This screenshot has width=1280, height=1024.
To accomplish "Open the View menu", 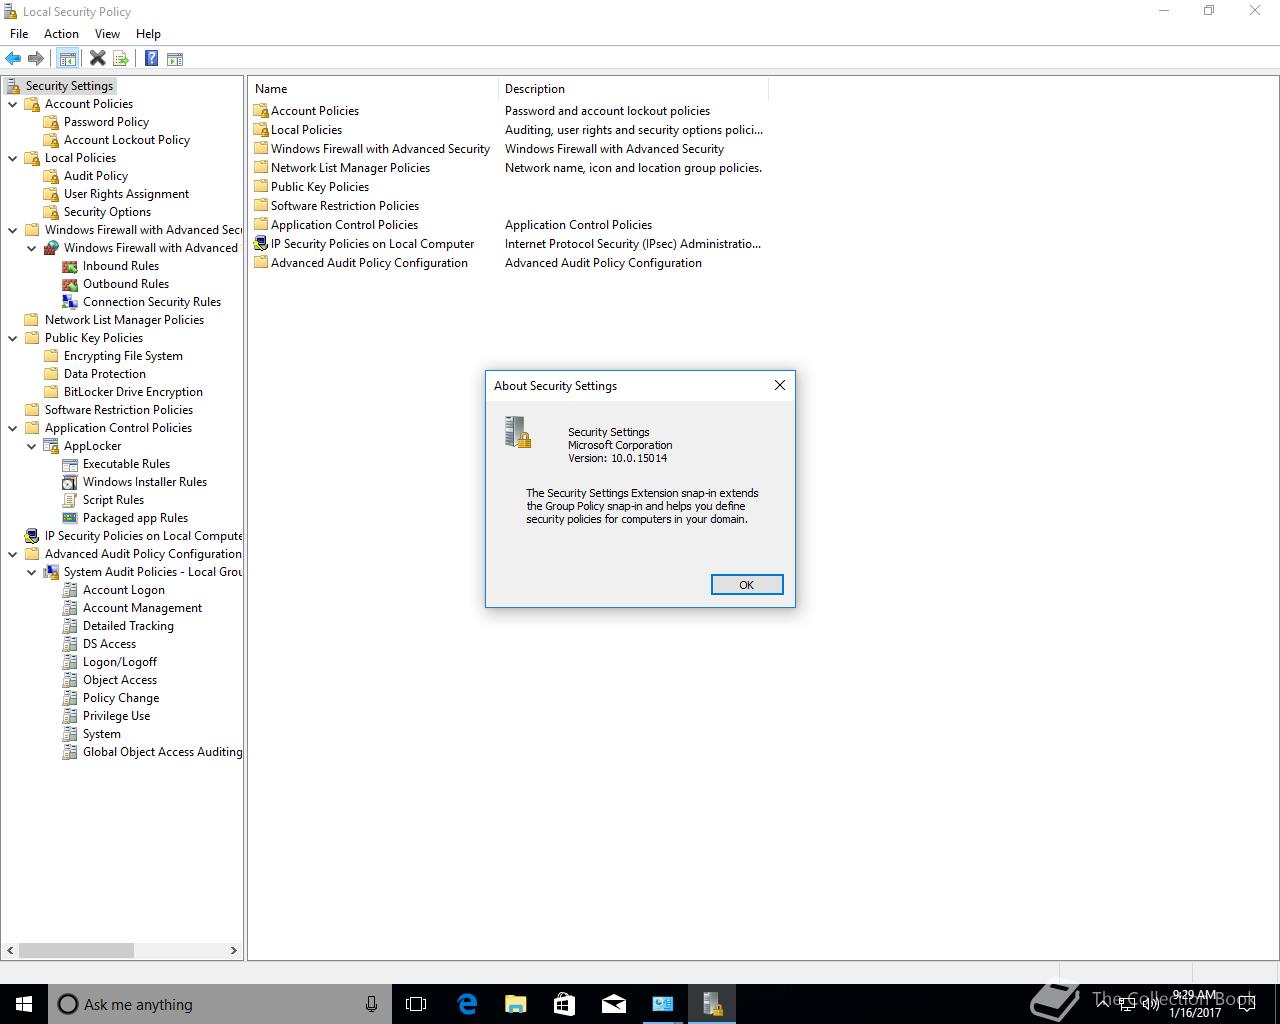I will pos(107,33).
